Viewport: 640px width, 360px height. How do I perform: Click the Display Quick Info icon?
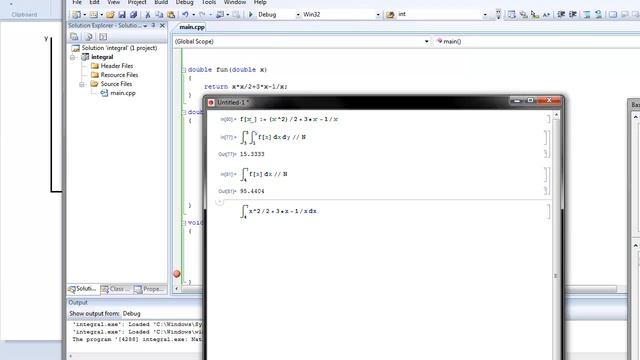tap(535, 15)
